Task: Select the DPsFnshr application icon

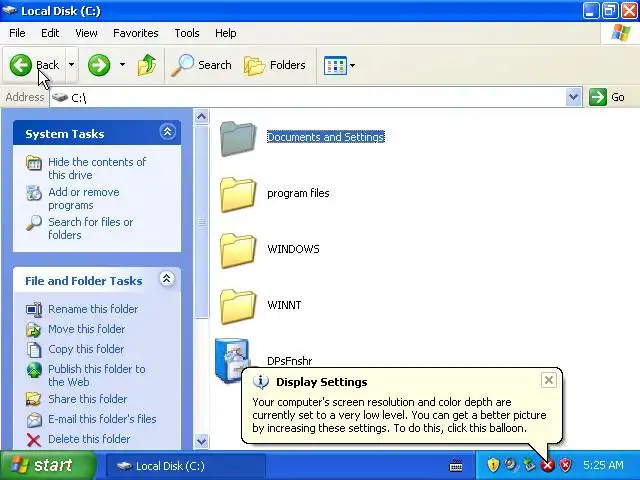Action: tap(233, 360)
